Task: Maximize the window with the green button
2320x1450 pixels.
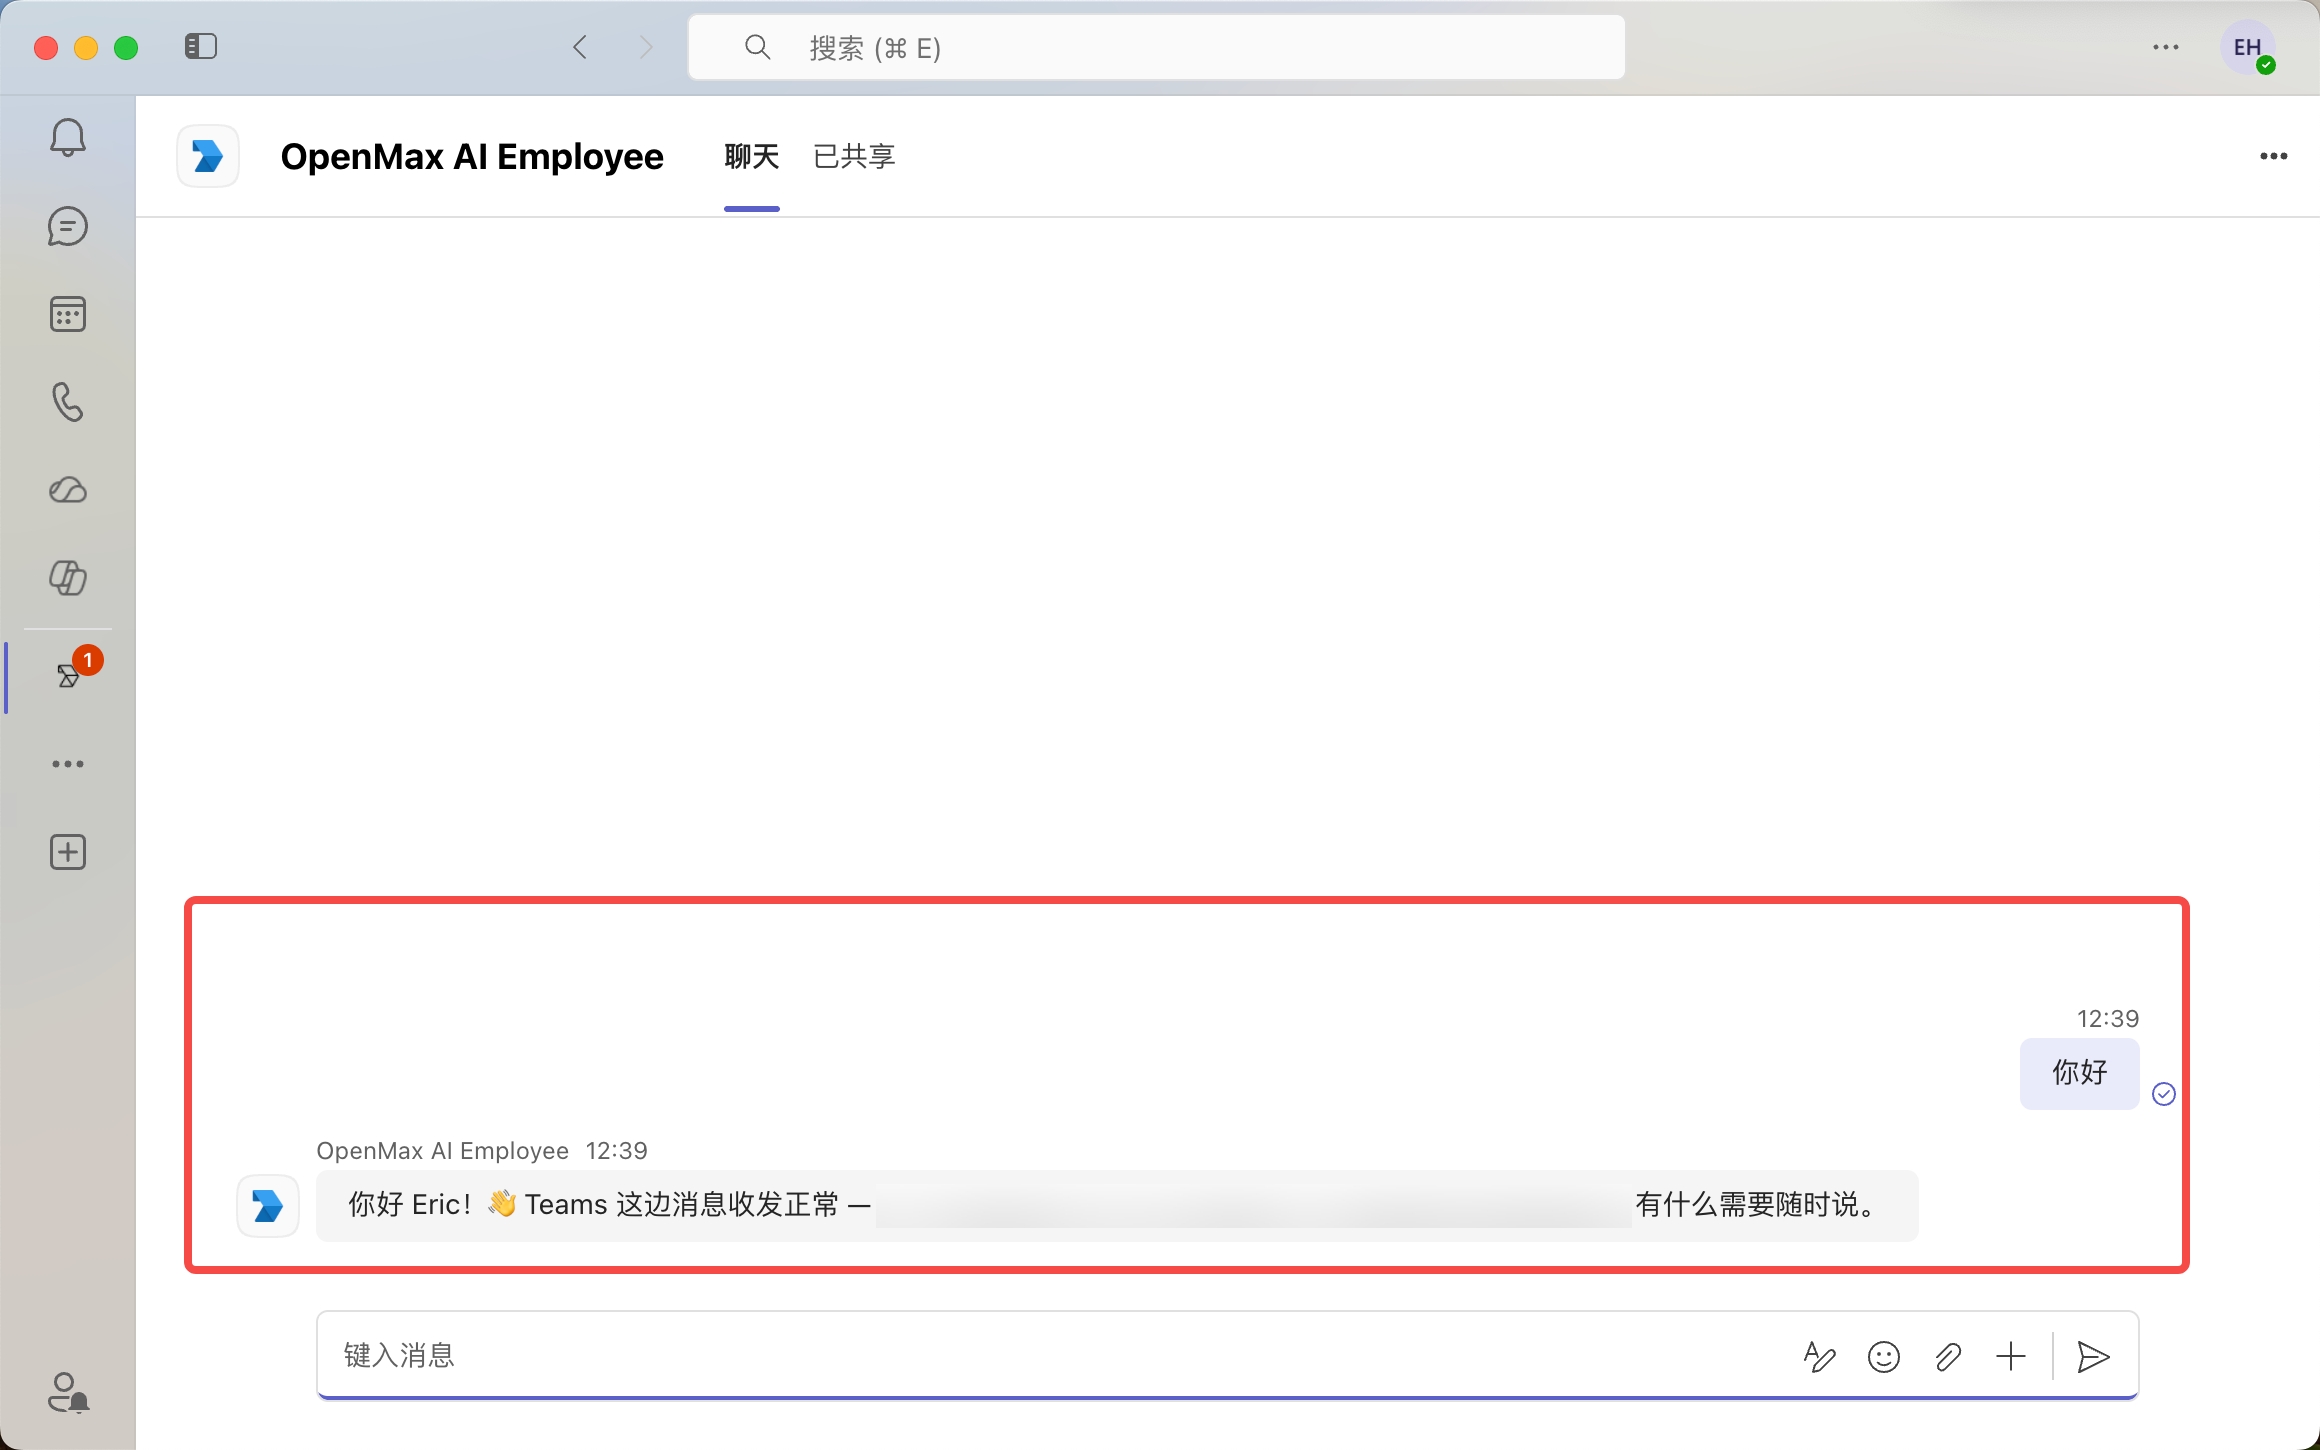Action: [126, 47]
